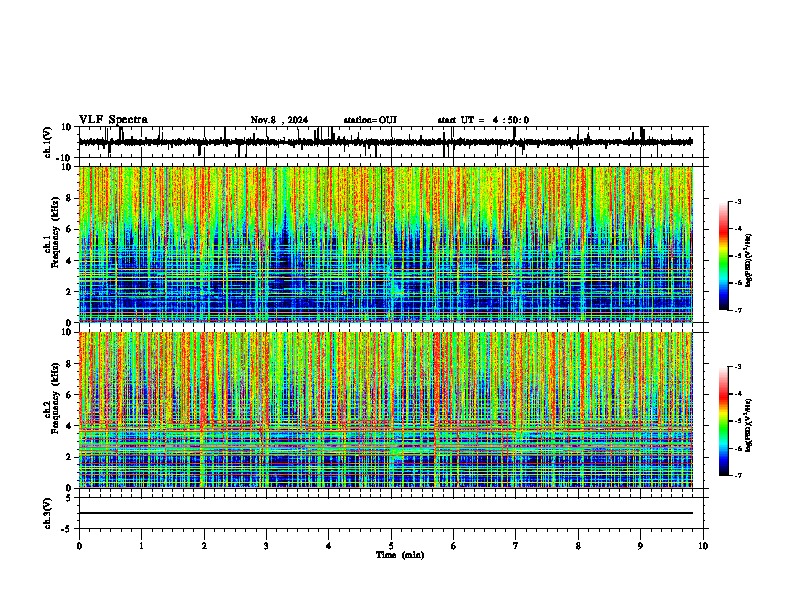Click the ch.2 Frequency (kHz) axis label
Image resolution: width=792 pixels, height=612 pixels.
point(52,398)
